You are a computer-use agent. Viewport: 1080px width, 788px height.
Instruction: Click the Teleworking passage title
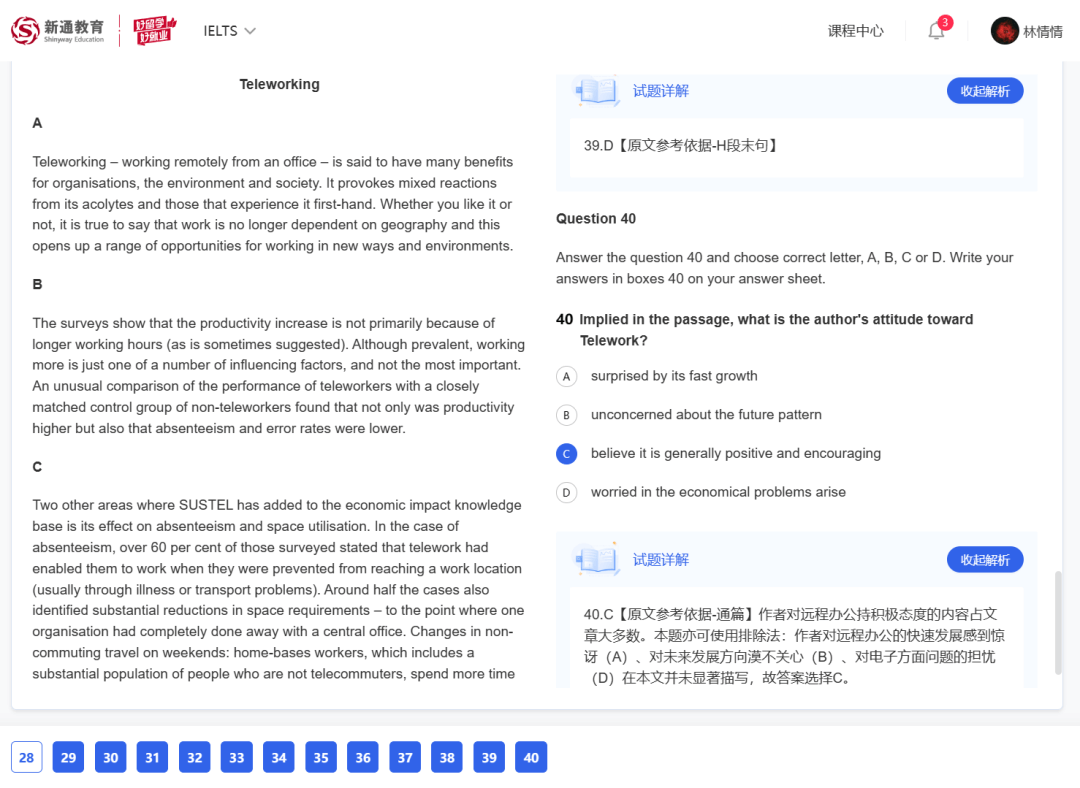point(279,84)
